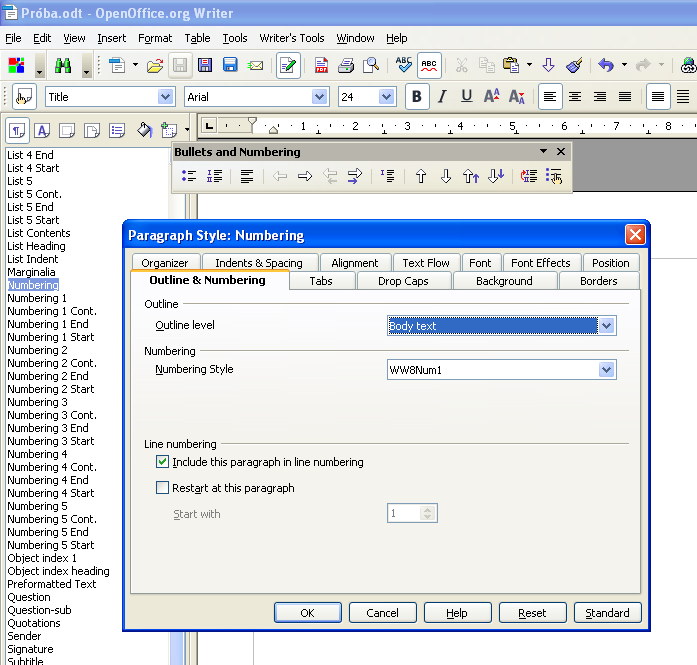697x665 pixels.
Task: Click the Export as PDF icon
Action: coord(321,66)
